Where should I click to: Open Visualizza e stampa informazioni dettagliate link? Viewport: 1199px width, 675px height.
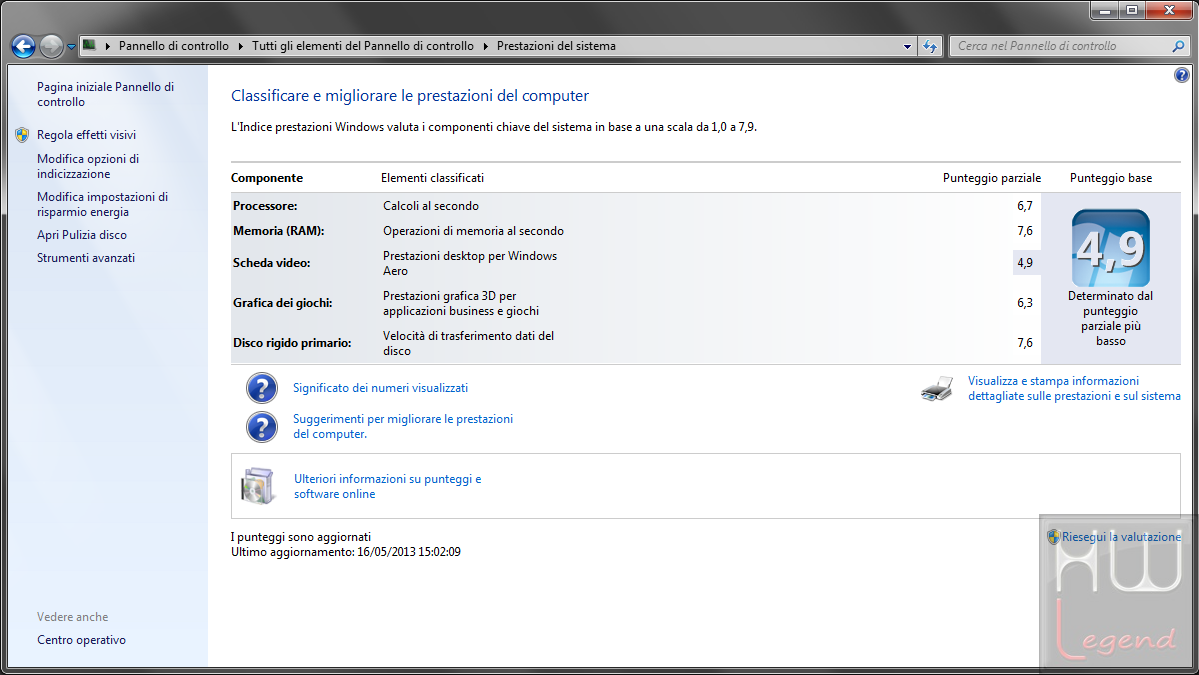click(x=1074, y=388)
